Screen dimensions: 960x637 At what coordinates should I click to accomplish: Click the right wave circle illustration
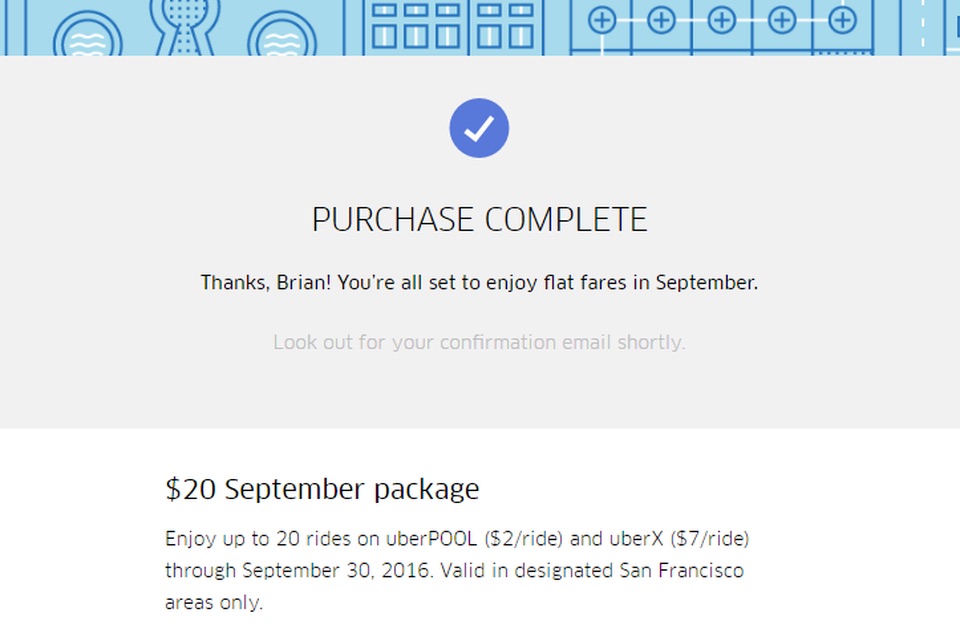pos(282,38)
